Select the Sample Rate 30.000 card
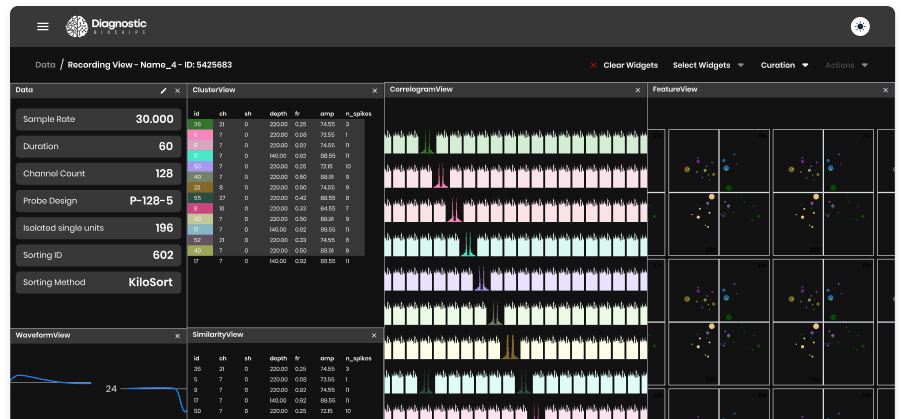The width and height of the screenshot is (906, 419). (x=98, y=119)
